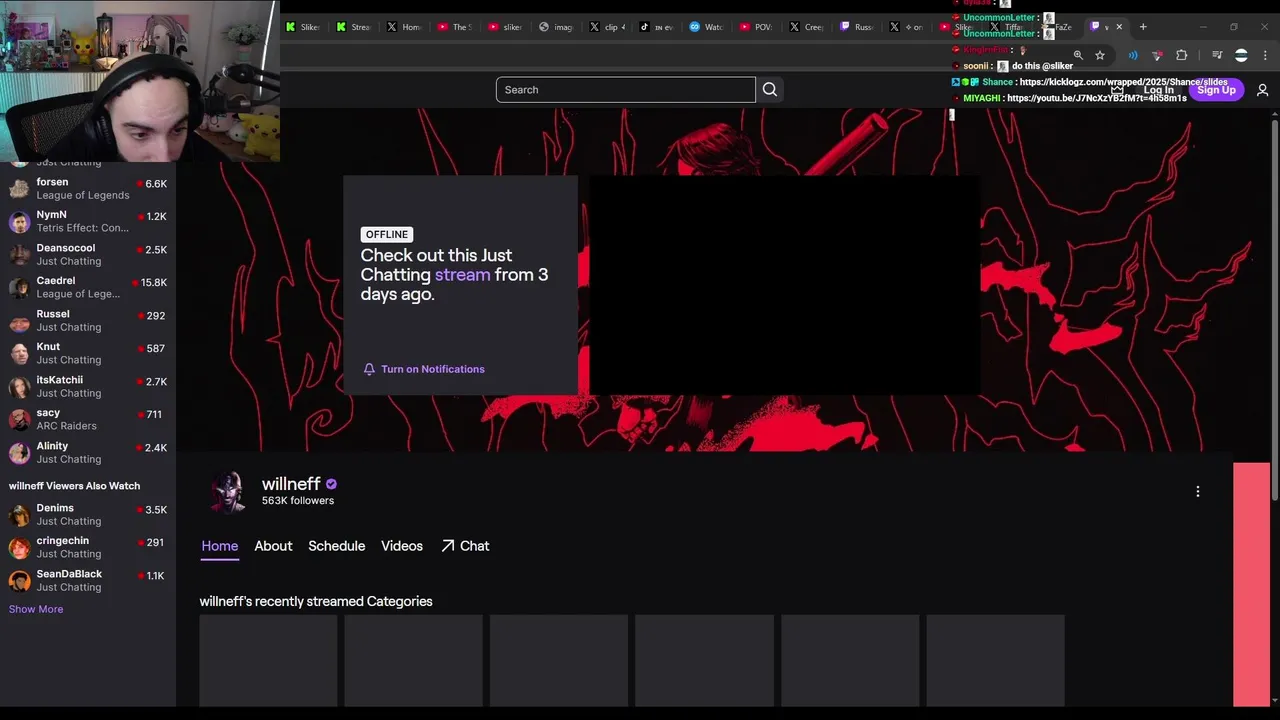Open forsen's channel from sidebar
The image size is (1280, 720).
88,188
